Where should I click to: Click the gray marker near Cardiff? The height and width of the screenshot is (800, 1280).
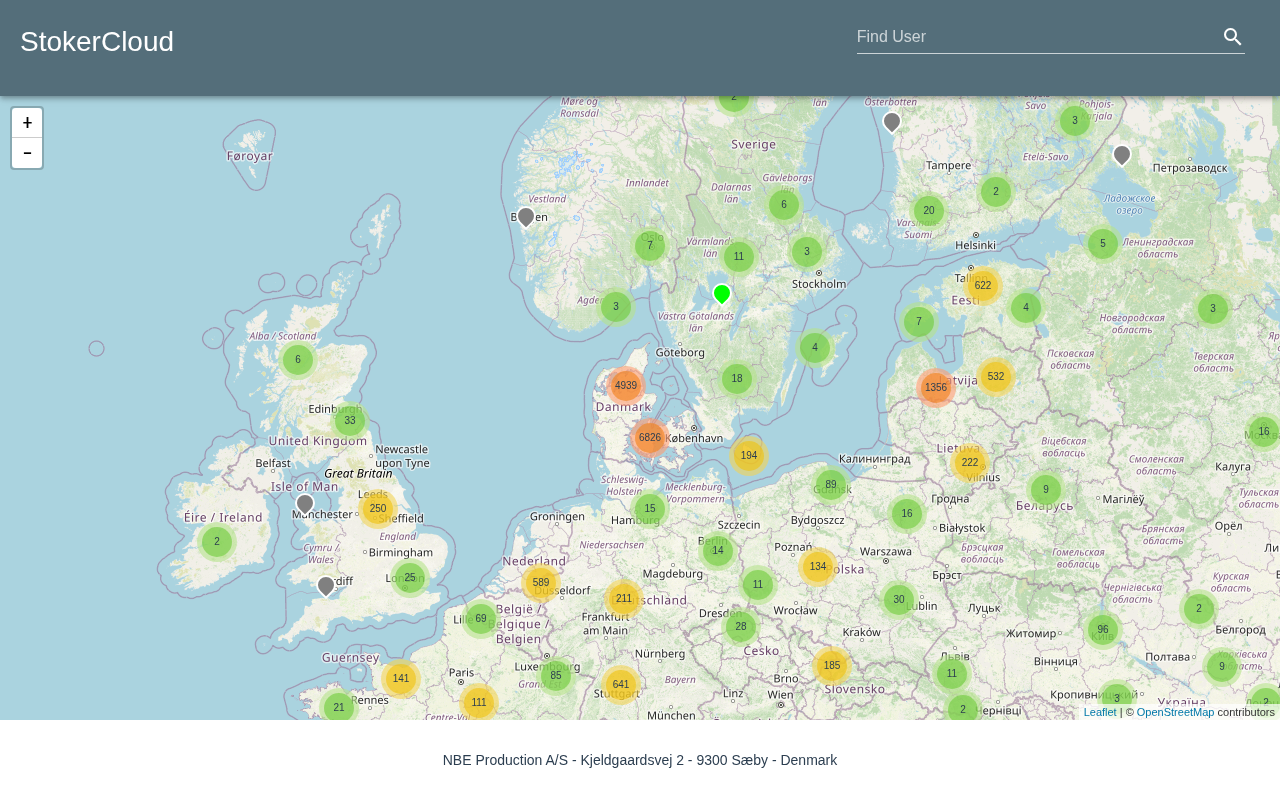point(326,585)
